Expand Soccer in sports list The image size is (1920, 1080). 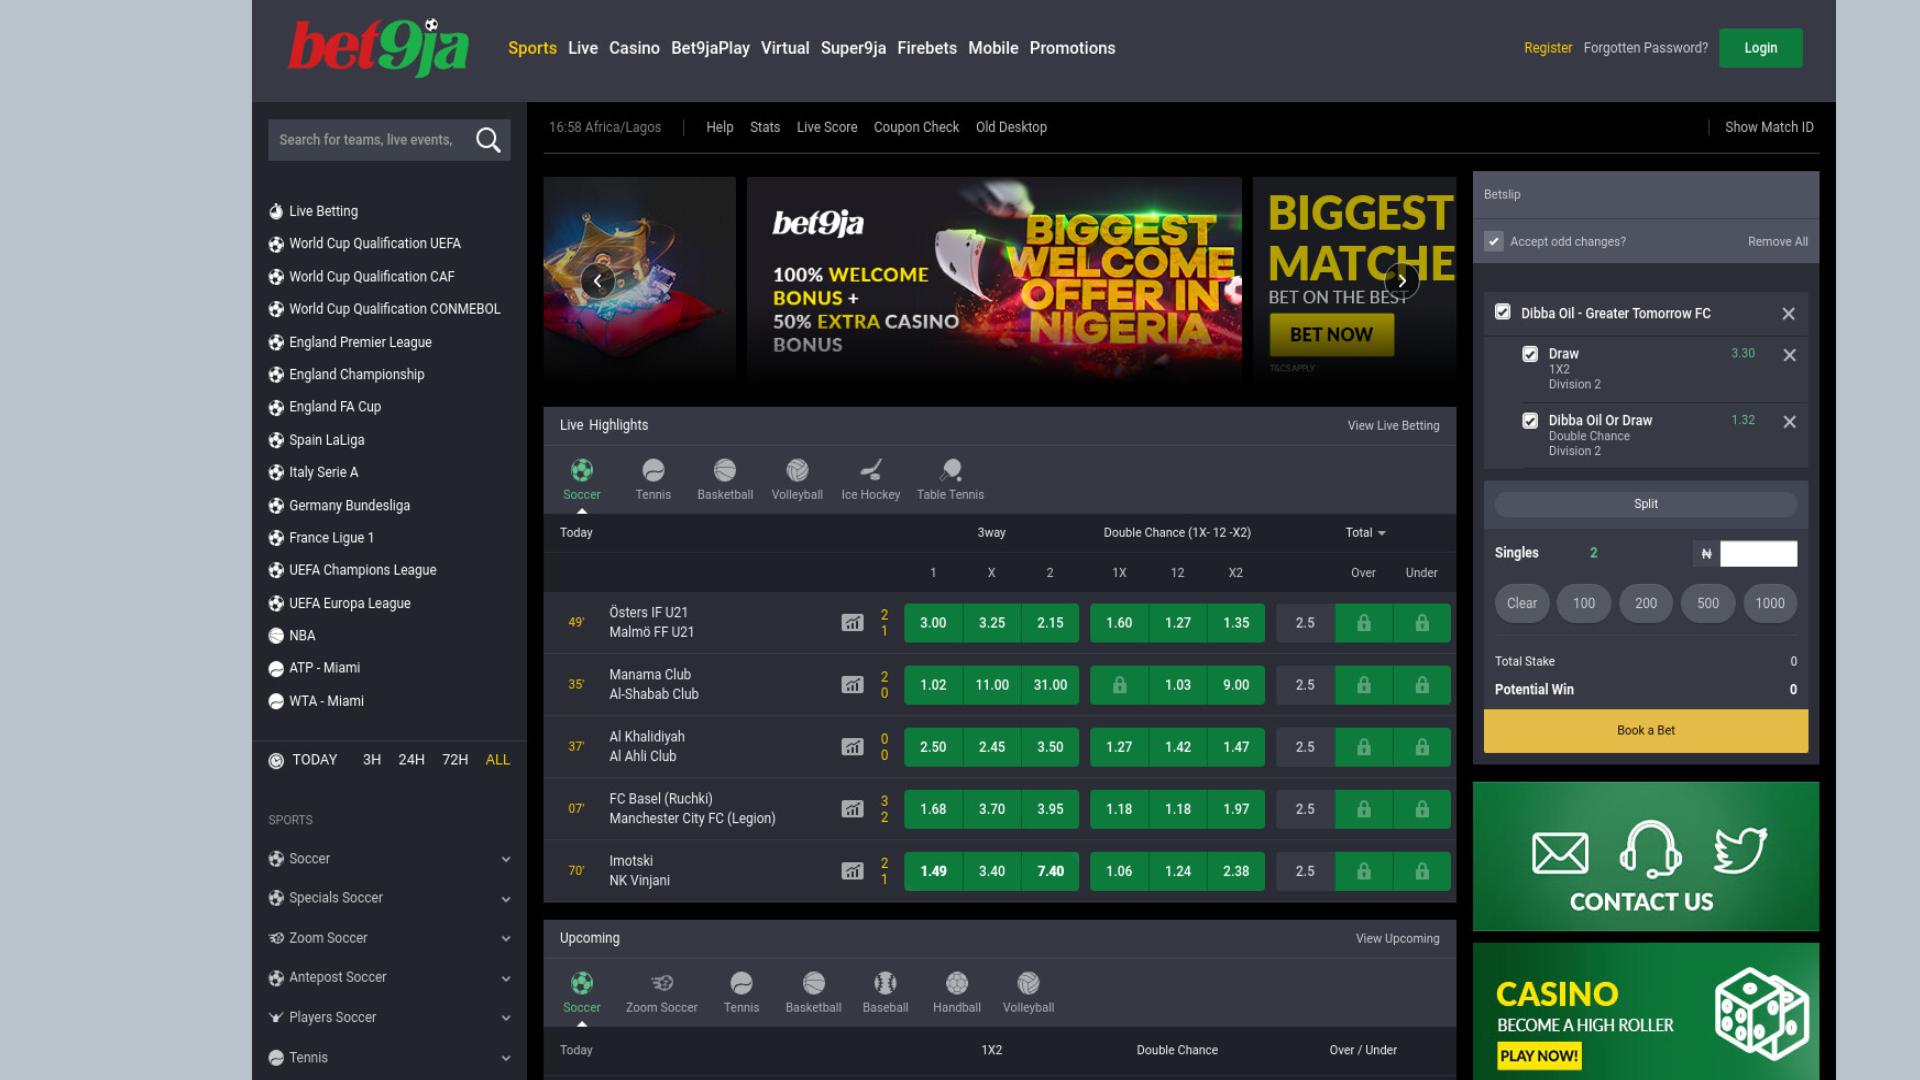(390, 859)
